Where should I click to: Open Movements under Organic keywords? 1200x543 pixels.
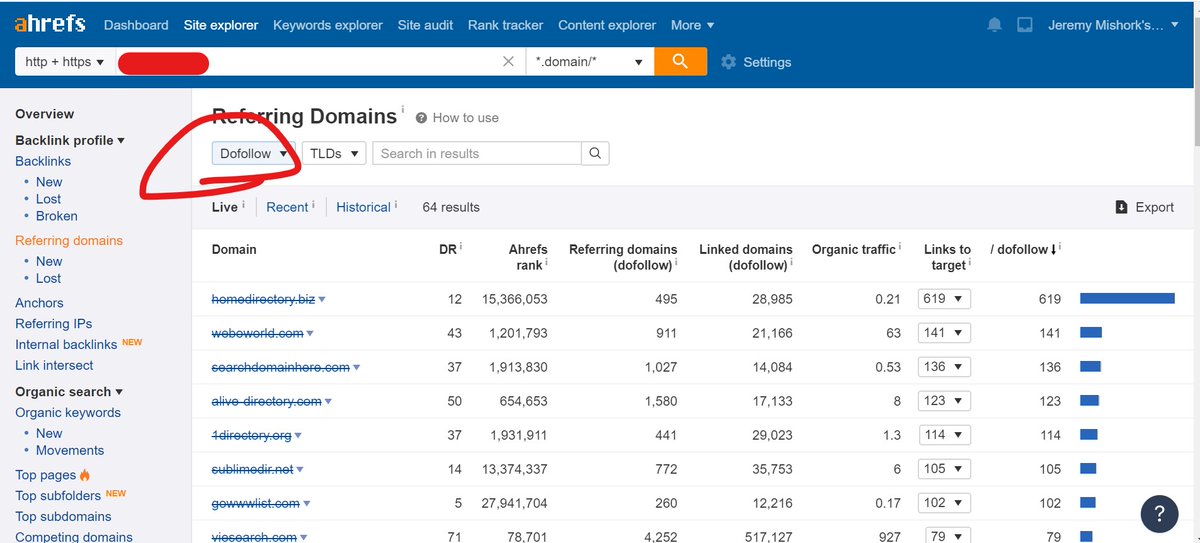pos(70,450)
